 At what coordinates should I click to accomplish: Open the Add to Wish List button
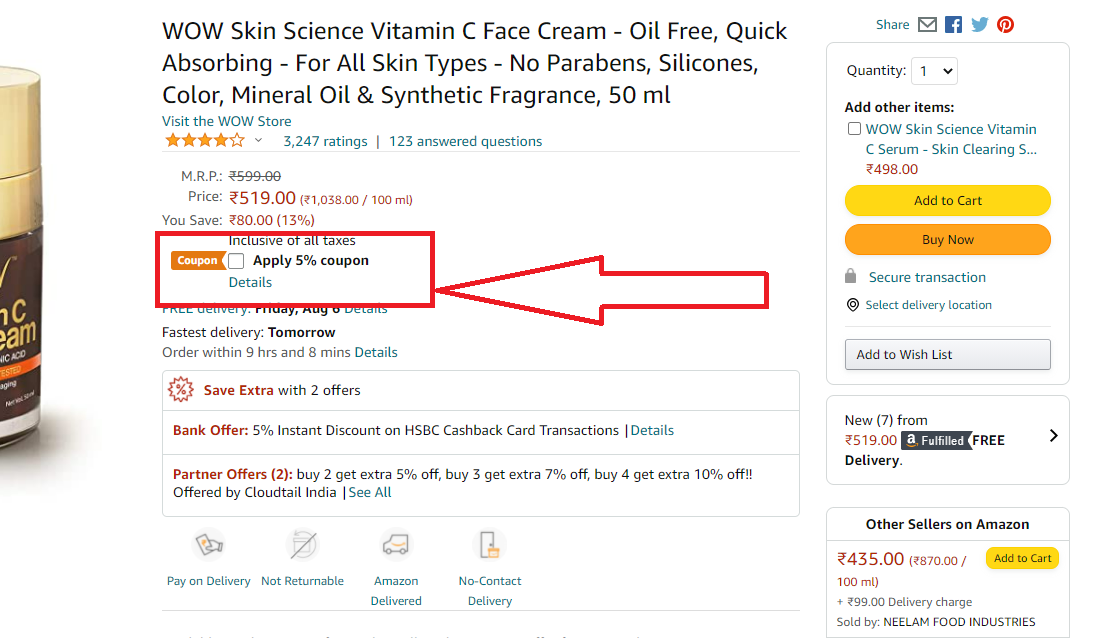click(x=947, y=354)
